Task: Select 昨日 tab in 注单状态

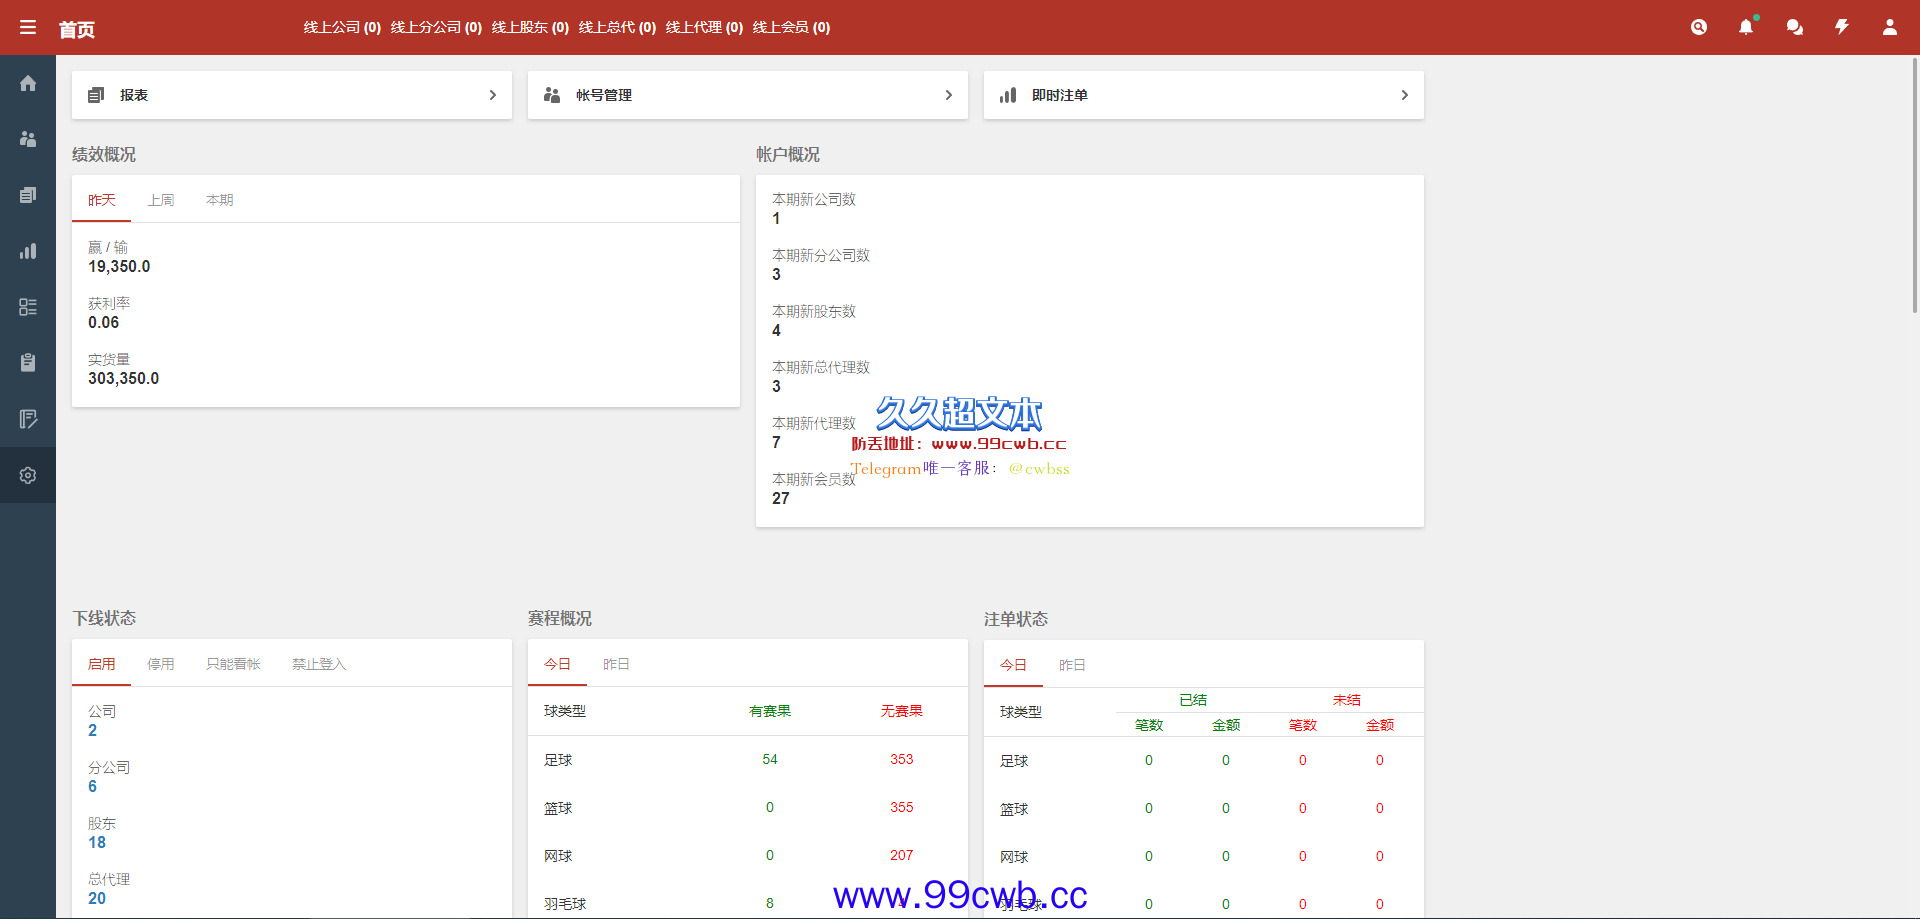Action: click(x=1073, y=665)
